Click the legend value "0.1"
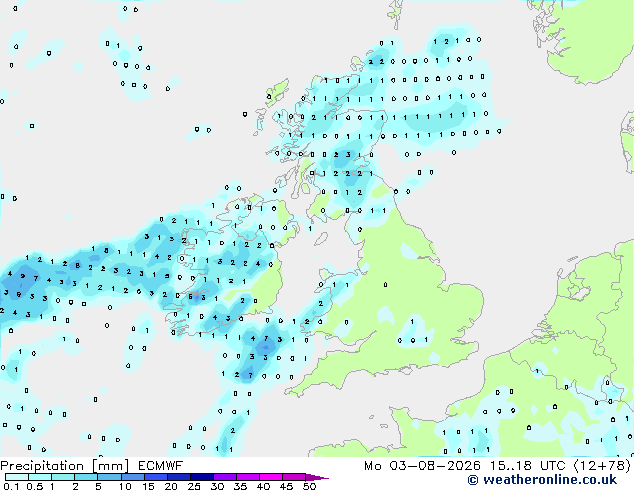634x490 pixels. (x=11, y=486)
